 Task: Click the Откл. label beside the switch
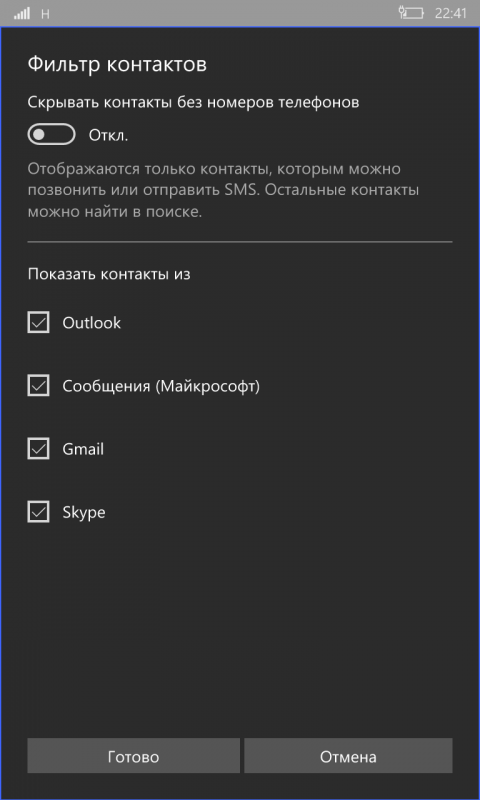click(x=108, y=136)
